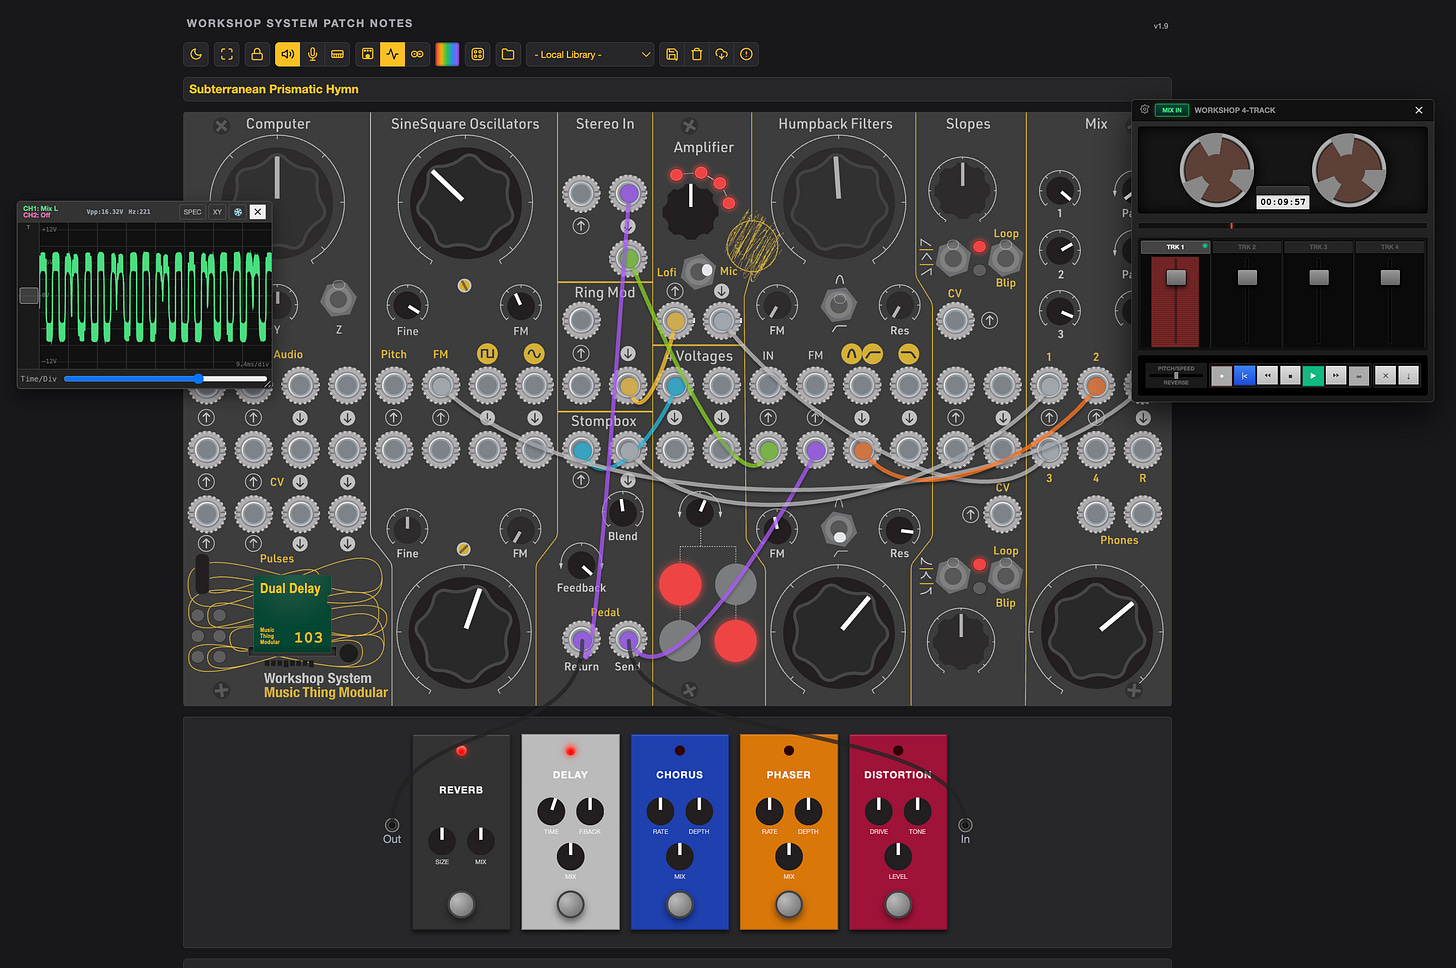Toggle the padlock lock icon
Screen dimensions: 1456x968
(x=257, y=54)
